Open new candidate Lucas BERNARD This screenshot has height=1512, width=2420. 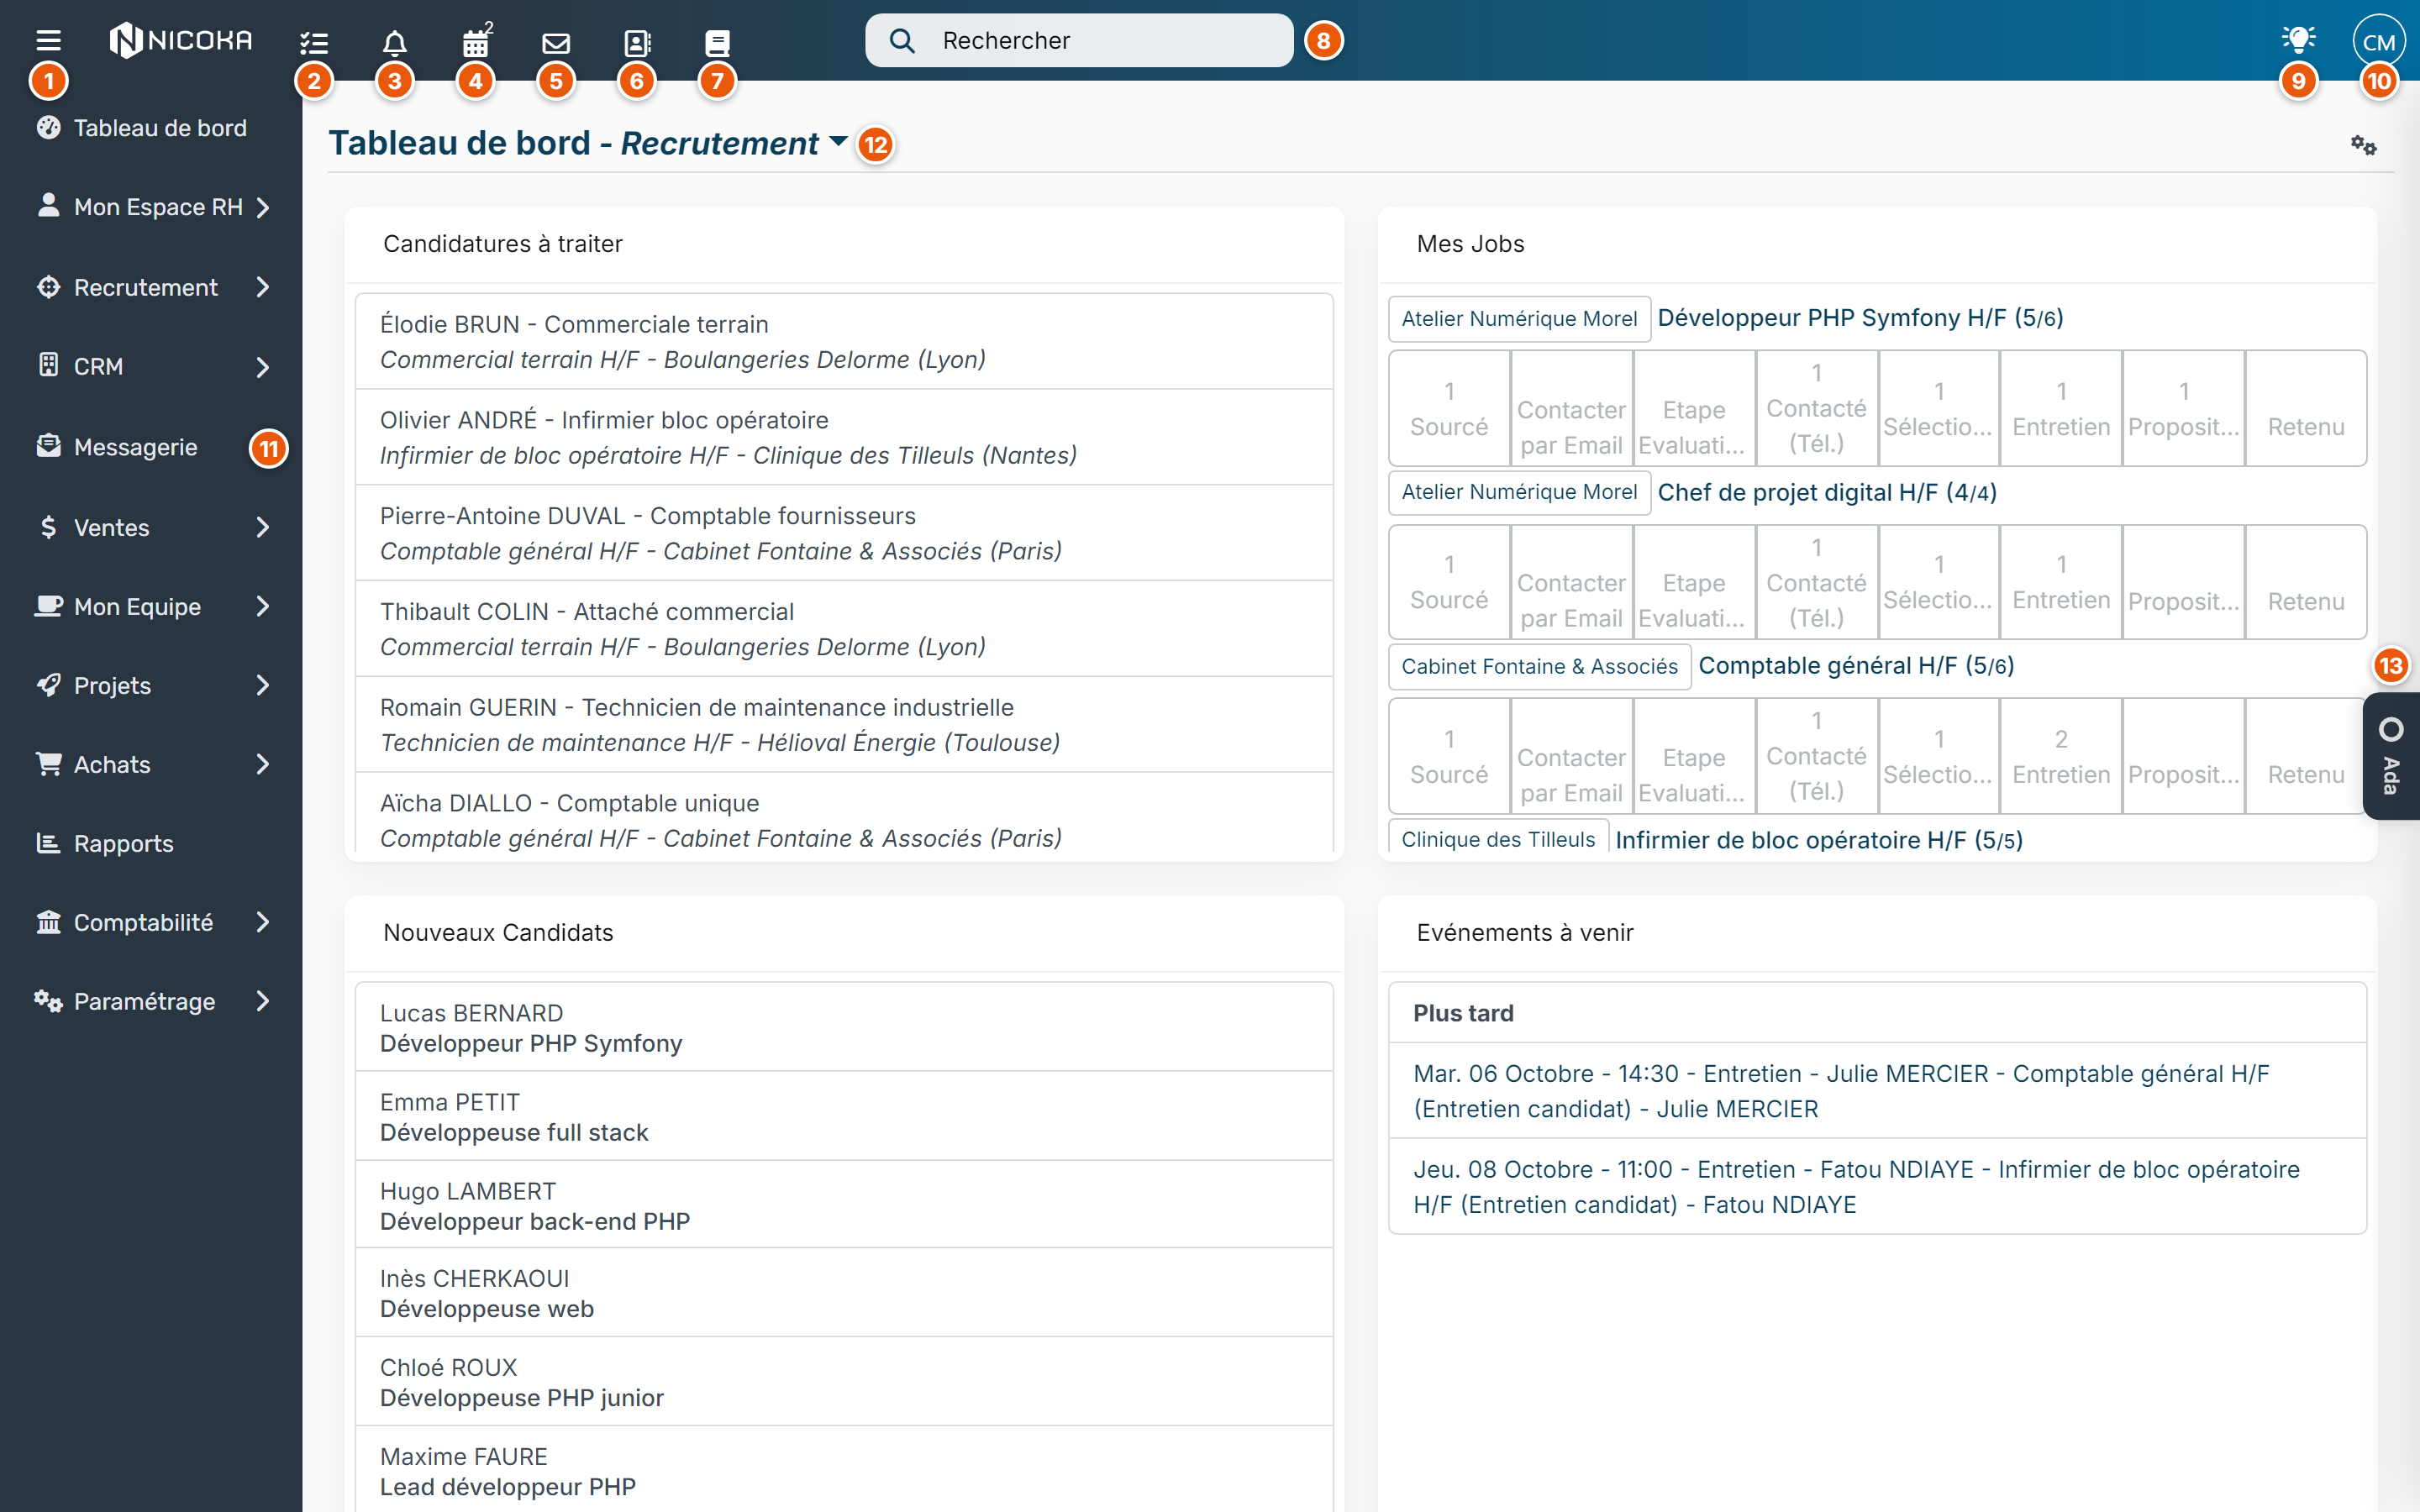click(844, 1027)
